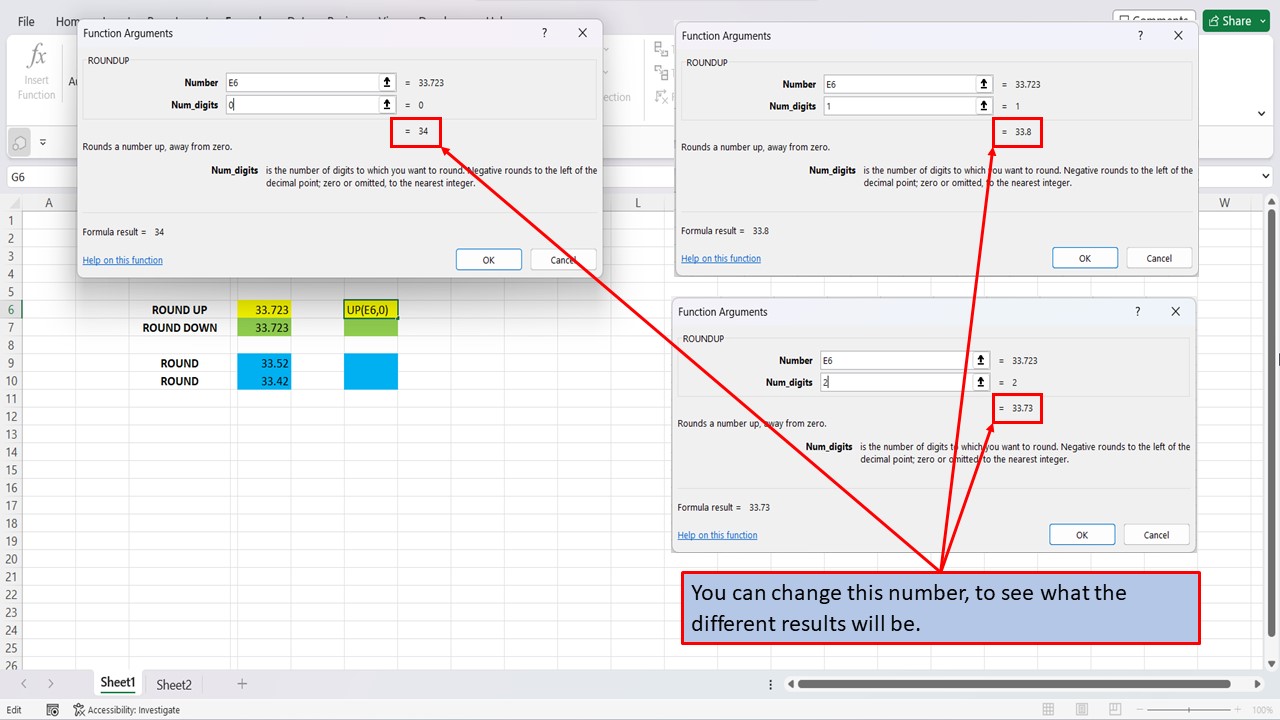Viewport: 1280px width, 720px height.
Task: Click the Help on this function link
Action: click(122, 259)
